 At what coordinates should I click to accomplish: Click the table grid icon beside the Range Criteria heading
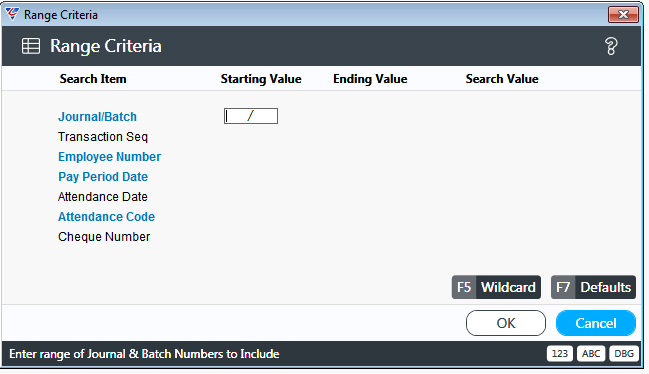click(x=31, y=46)
